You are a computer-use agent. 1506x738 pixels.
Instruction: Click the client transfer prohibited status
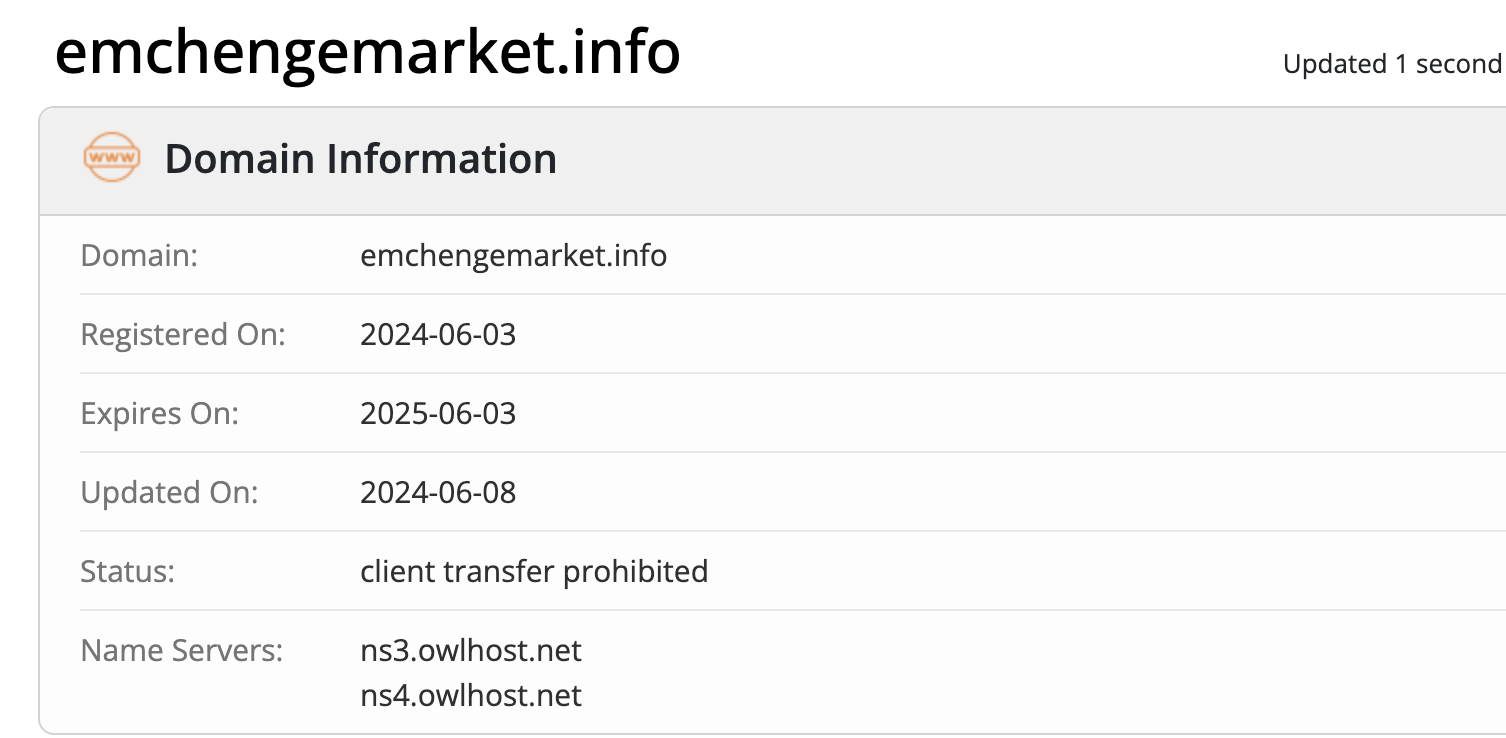pos(534,571)
